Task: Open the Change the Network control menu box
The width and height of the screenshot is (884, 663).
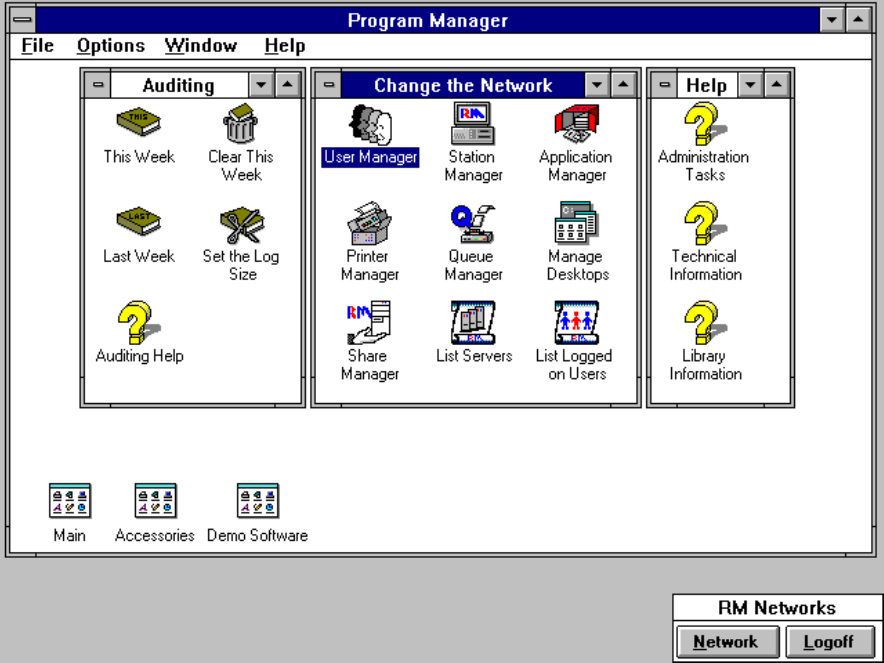Action: [329, 85]
